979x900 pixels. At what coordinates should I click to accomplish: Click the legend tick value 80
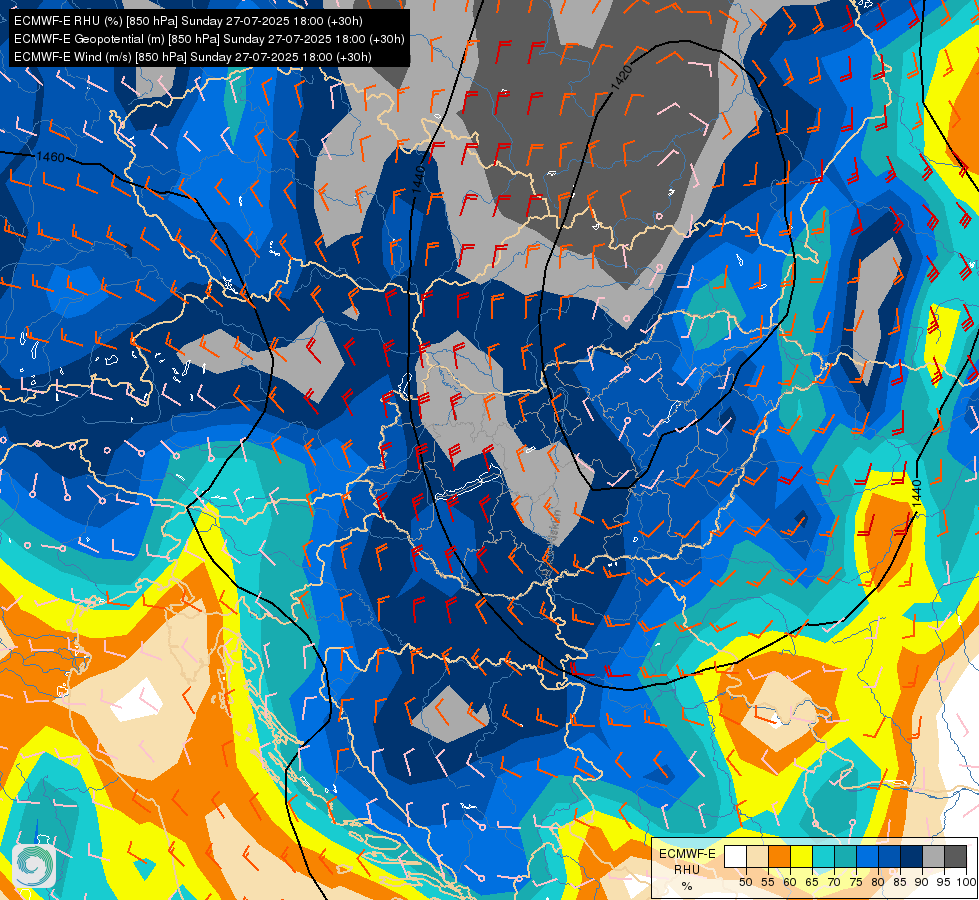(878, 882)
